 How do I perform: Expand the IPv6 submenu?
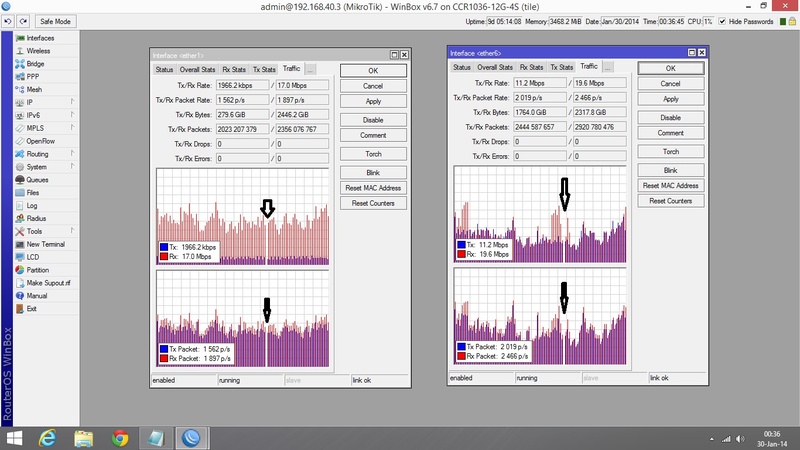(72, 115)
